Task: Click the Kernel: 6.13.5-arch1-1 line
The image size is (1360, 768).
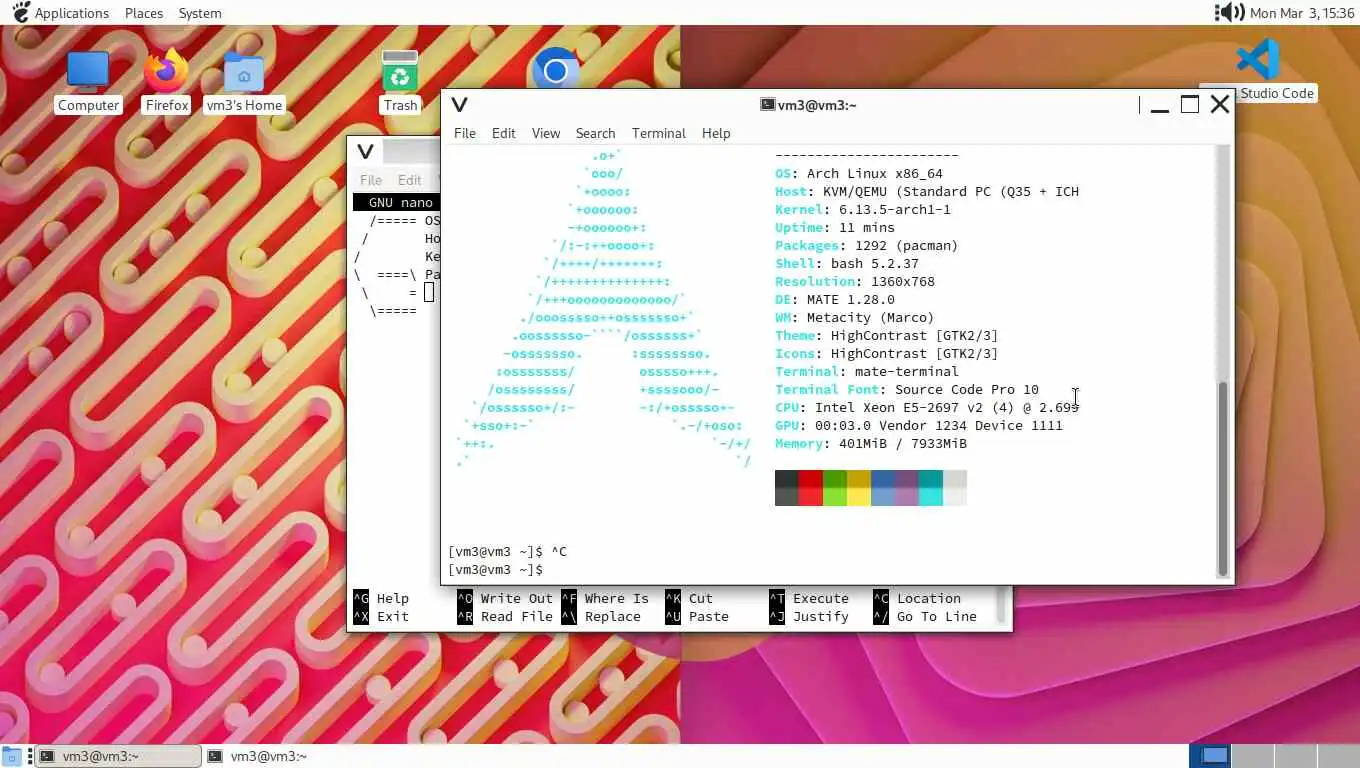Action: point(863,210)
